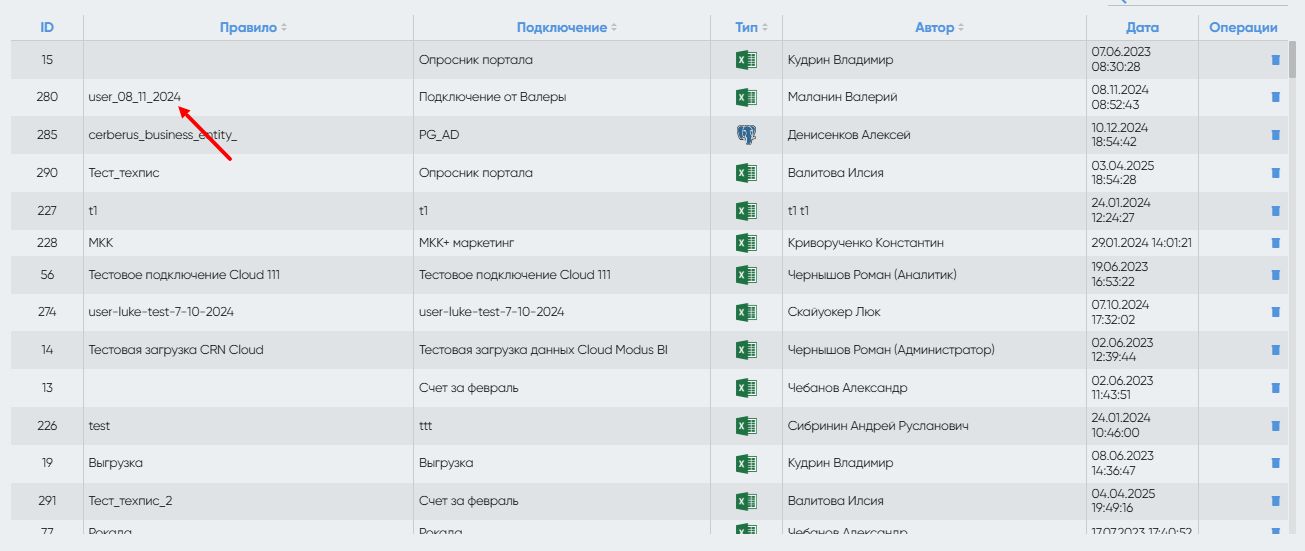
Task: Delete the user_08_11_2024 rule row
Action: pos(1275,97)
